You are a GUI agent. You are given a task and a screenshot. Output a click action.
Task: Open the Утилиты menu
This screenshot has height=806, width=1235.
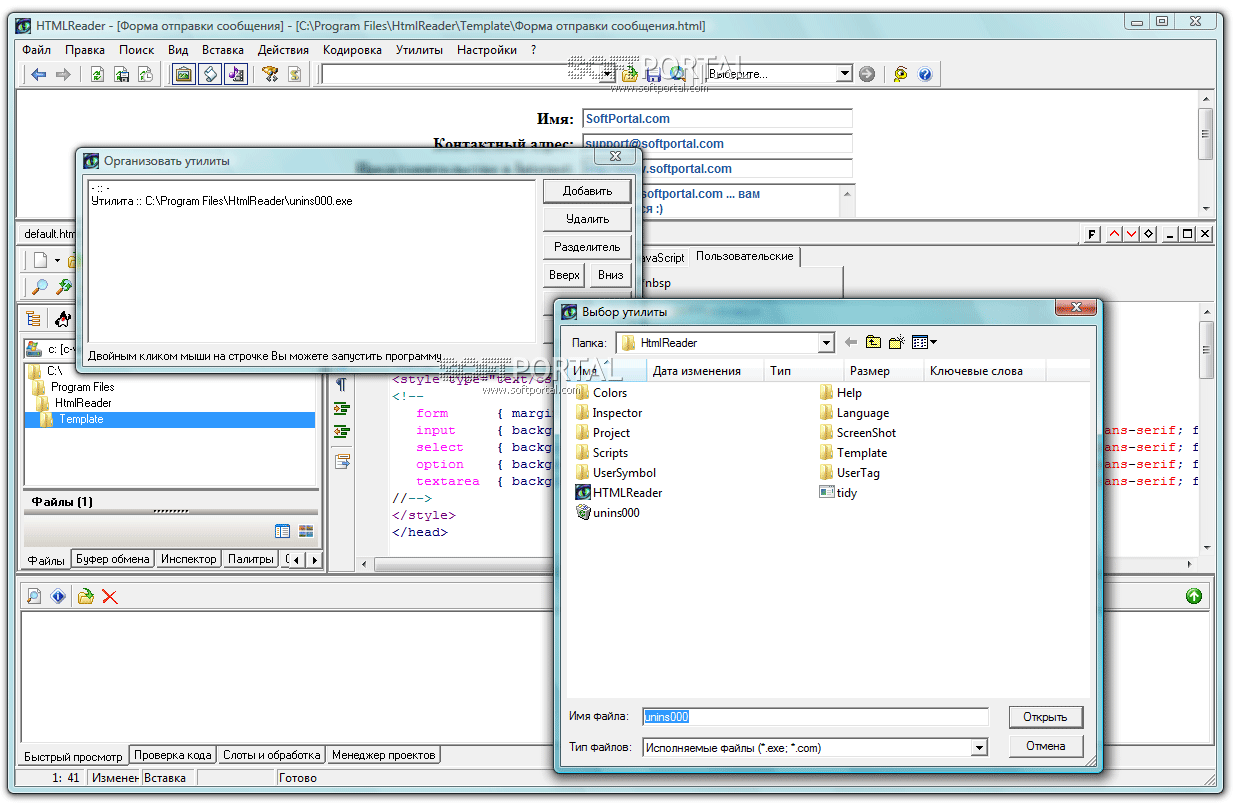pyautogui.click(x=419, y=49)
